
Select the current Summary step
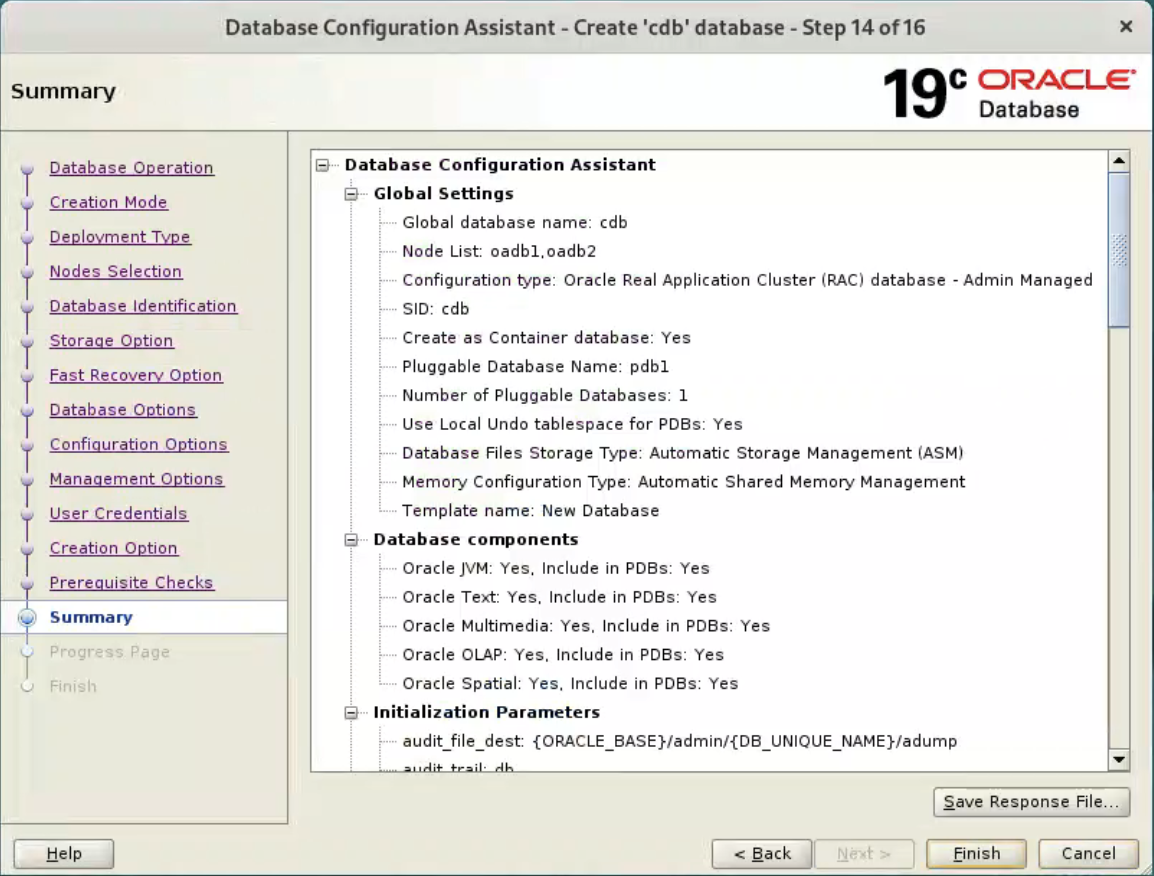[x=91, y=617]
